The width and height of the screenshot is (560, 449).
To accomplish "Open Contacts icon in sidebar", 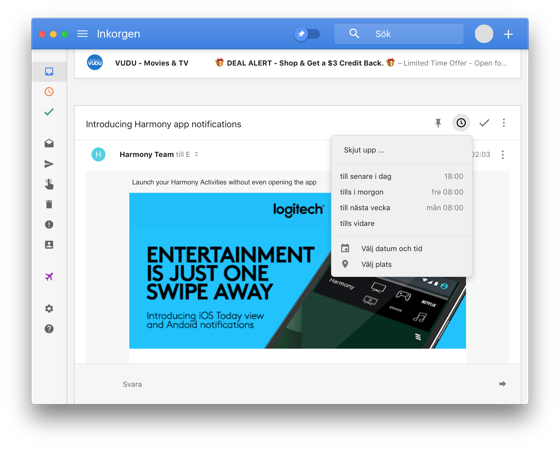I will 49,245.
